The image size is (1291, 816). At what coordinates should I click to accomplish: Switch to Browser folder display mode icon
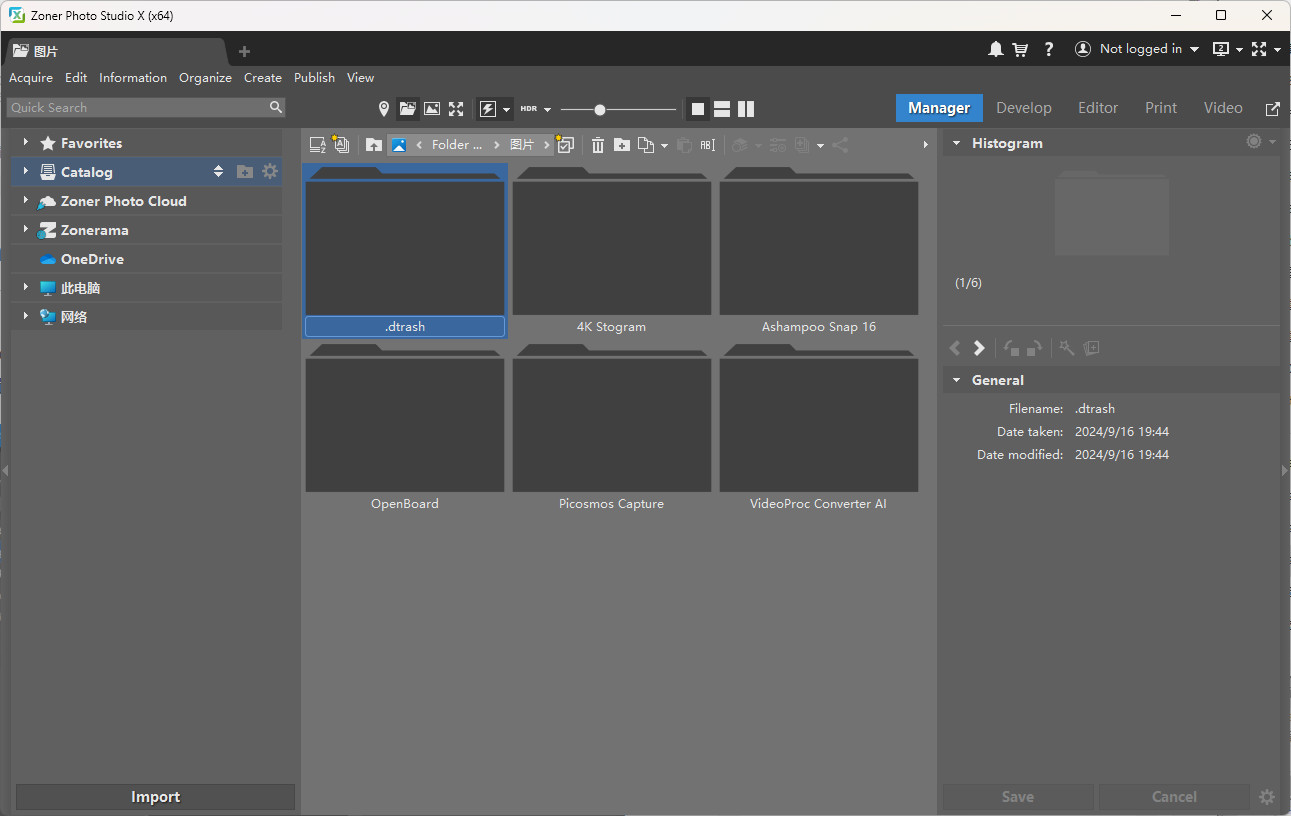408,108
